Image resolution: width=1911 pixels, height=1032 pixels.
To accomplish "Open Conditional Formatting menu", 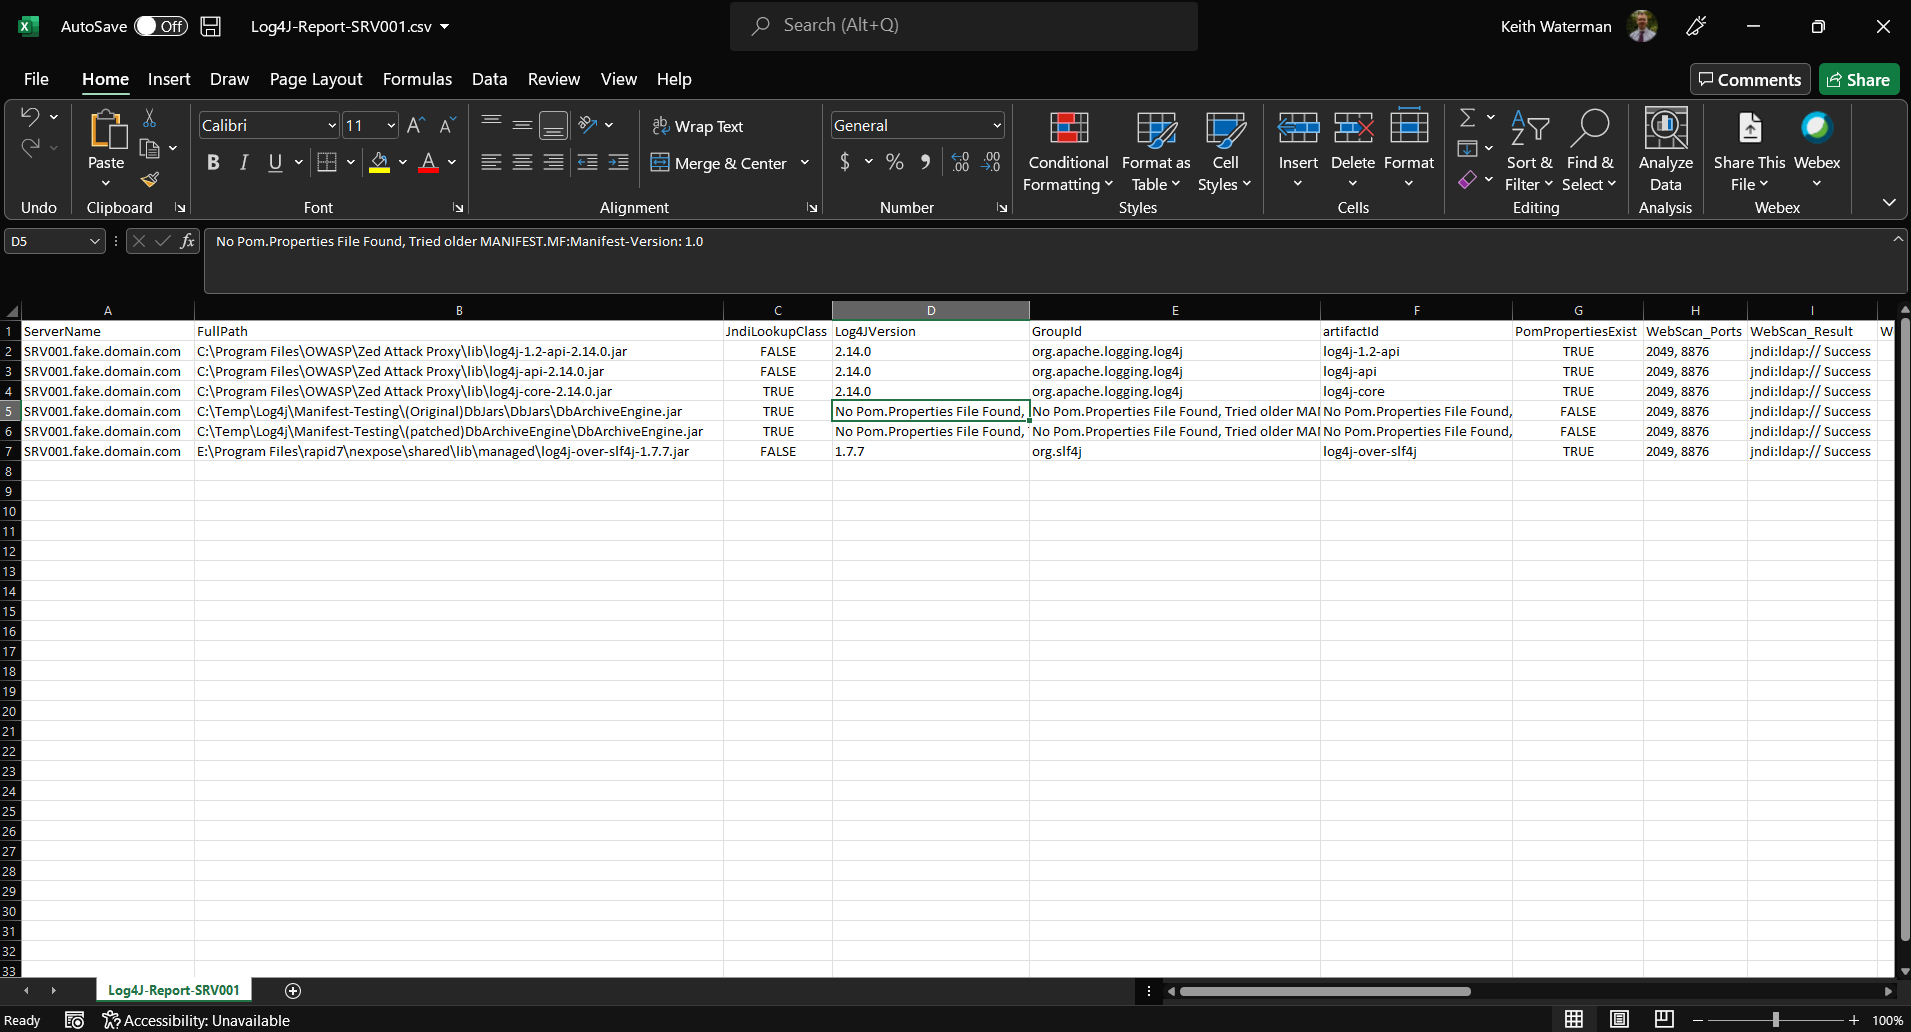I will [1068, 151].
